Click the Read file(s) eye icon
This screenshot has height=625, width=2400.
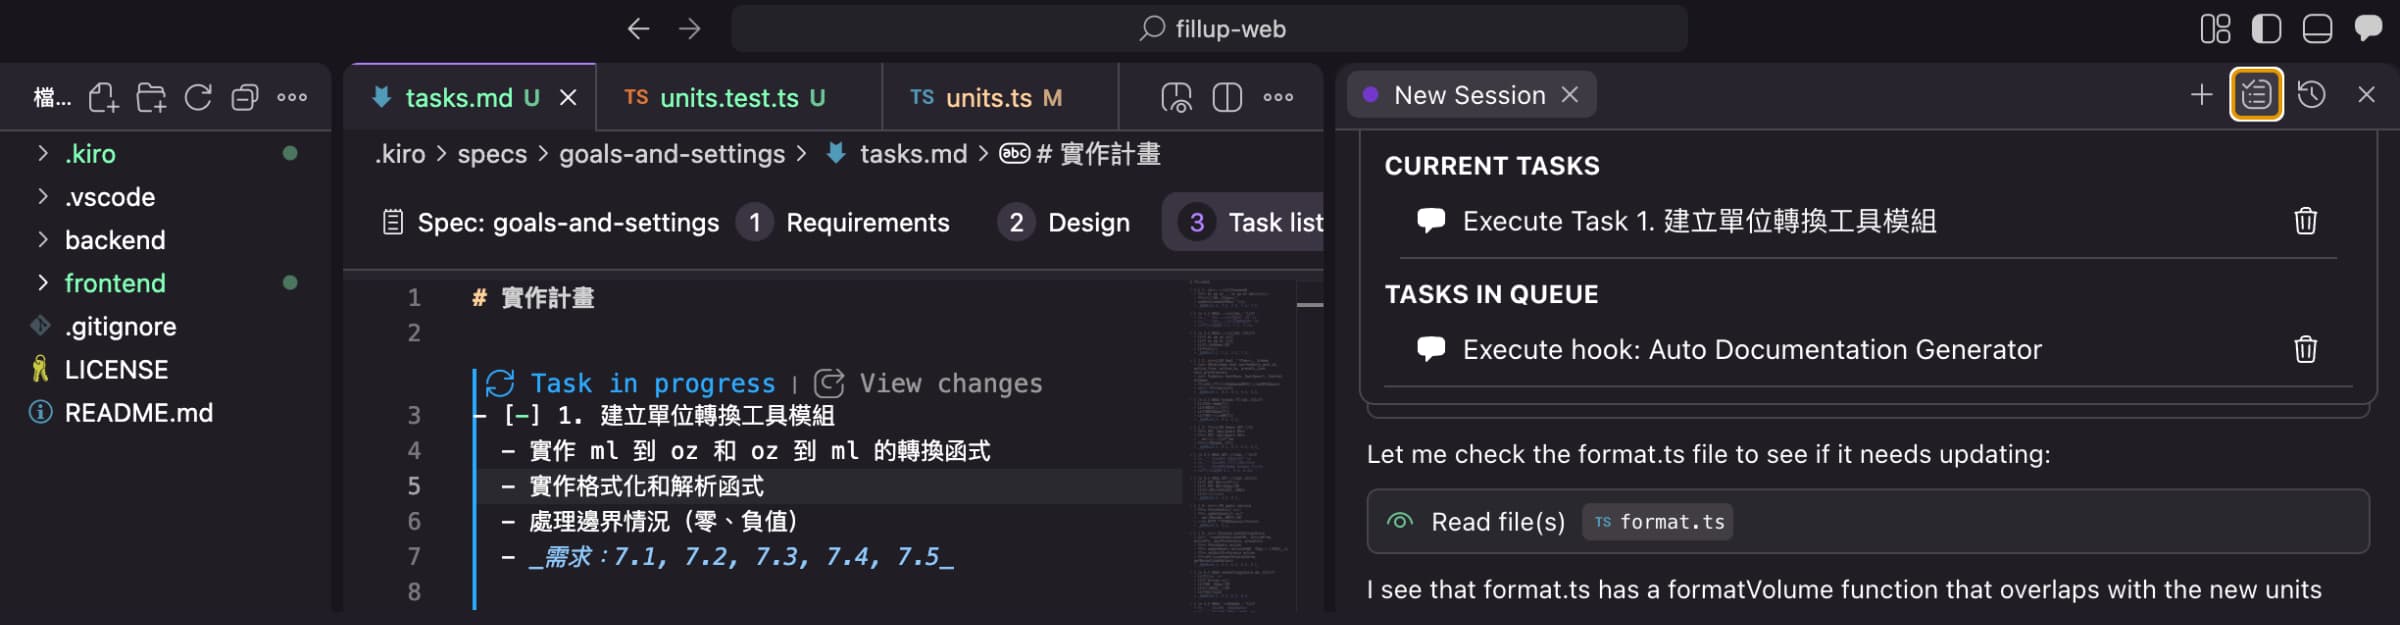(1400, 521)
